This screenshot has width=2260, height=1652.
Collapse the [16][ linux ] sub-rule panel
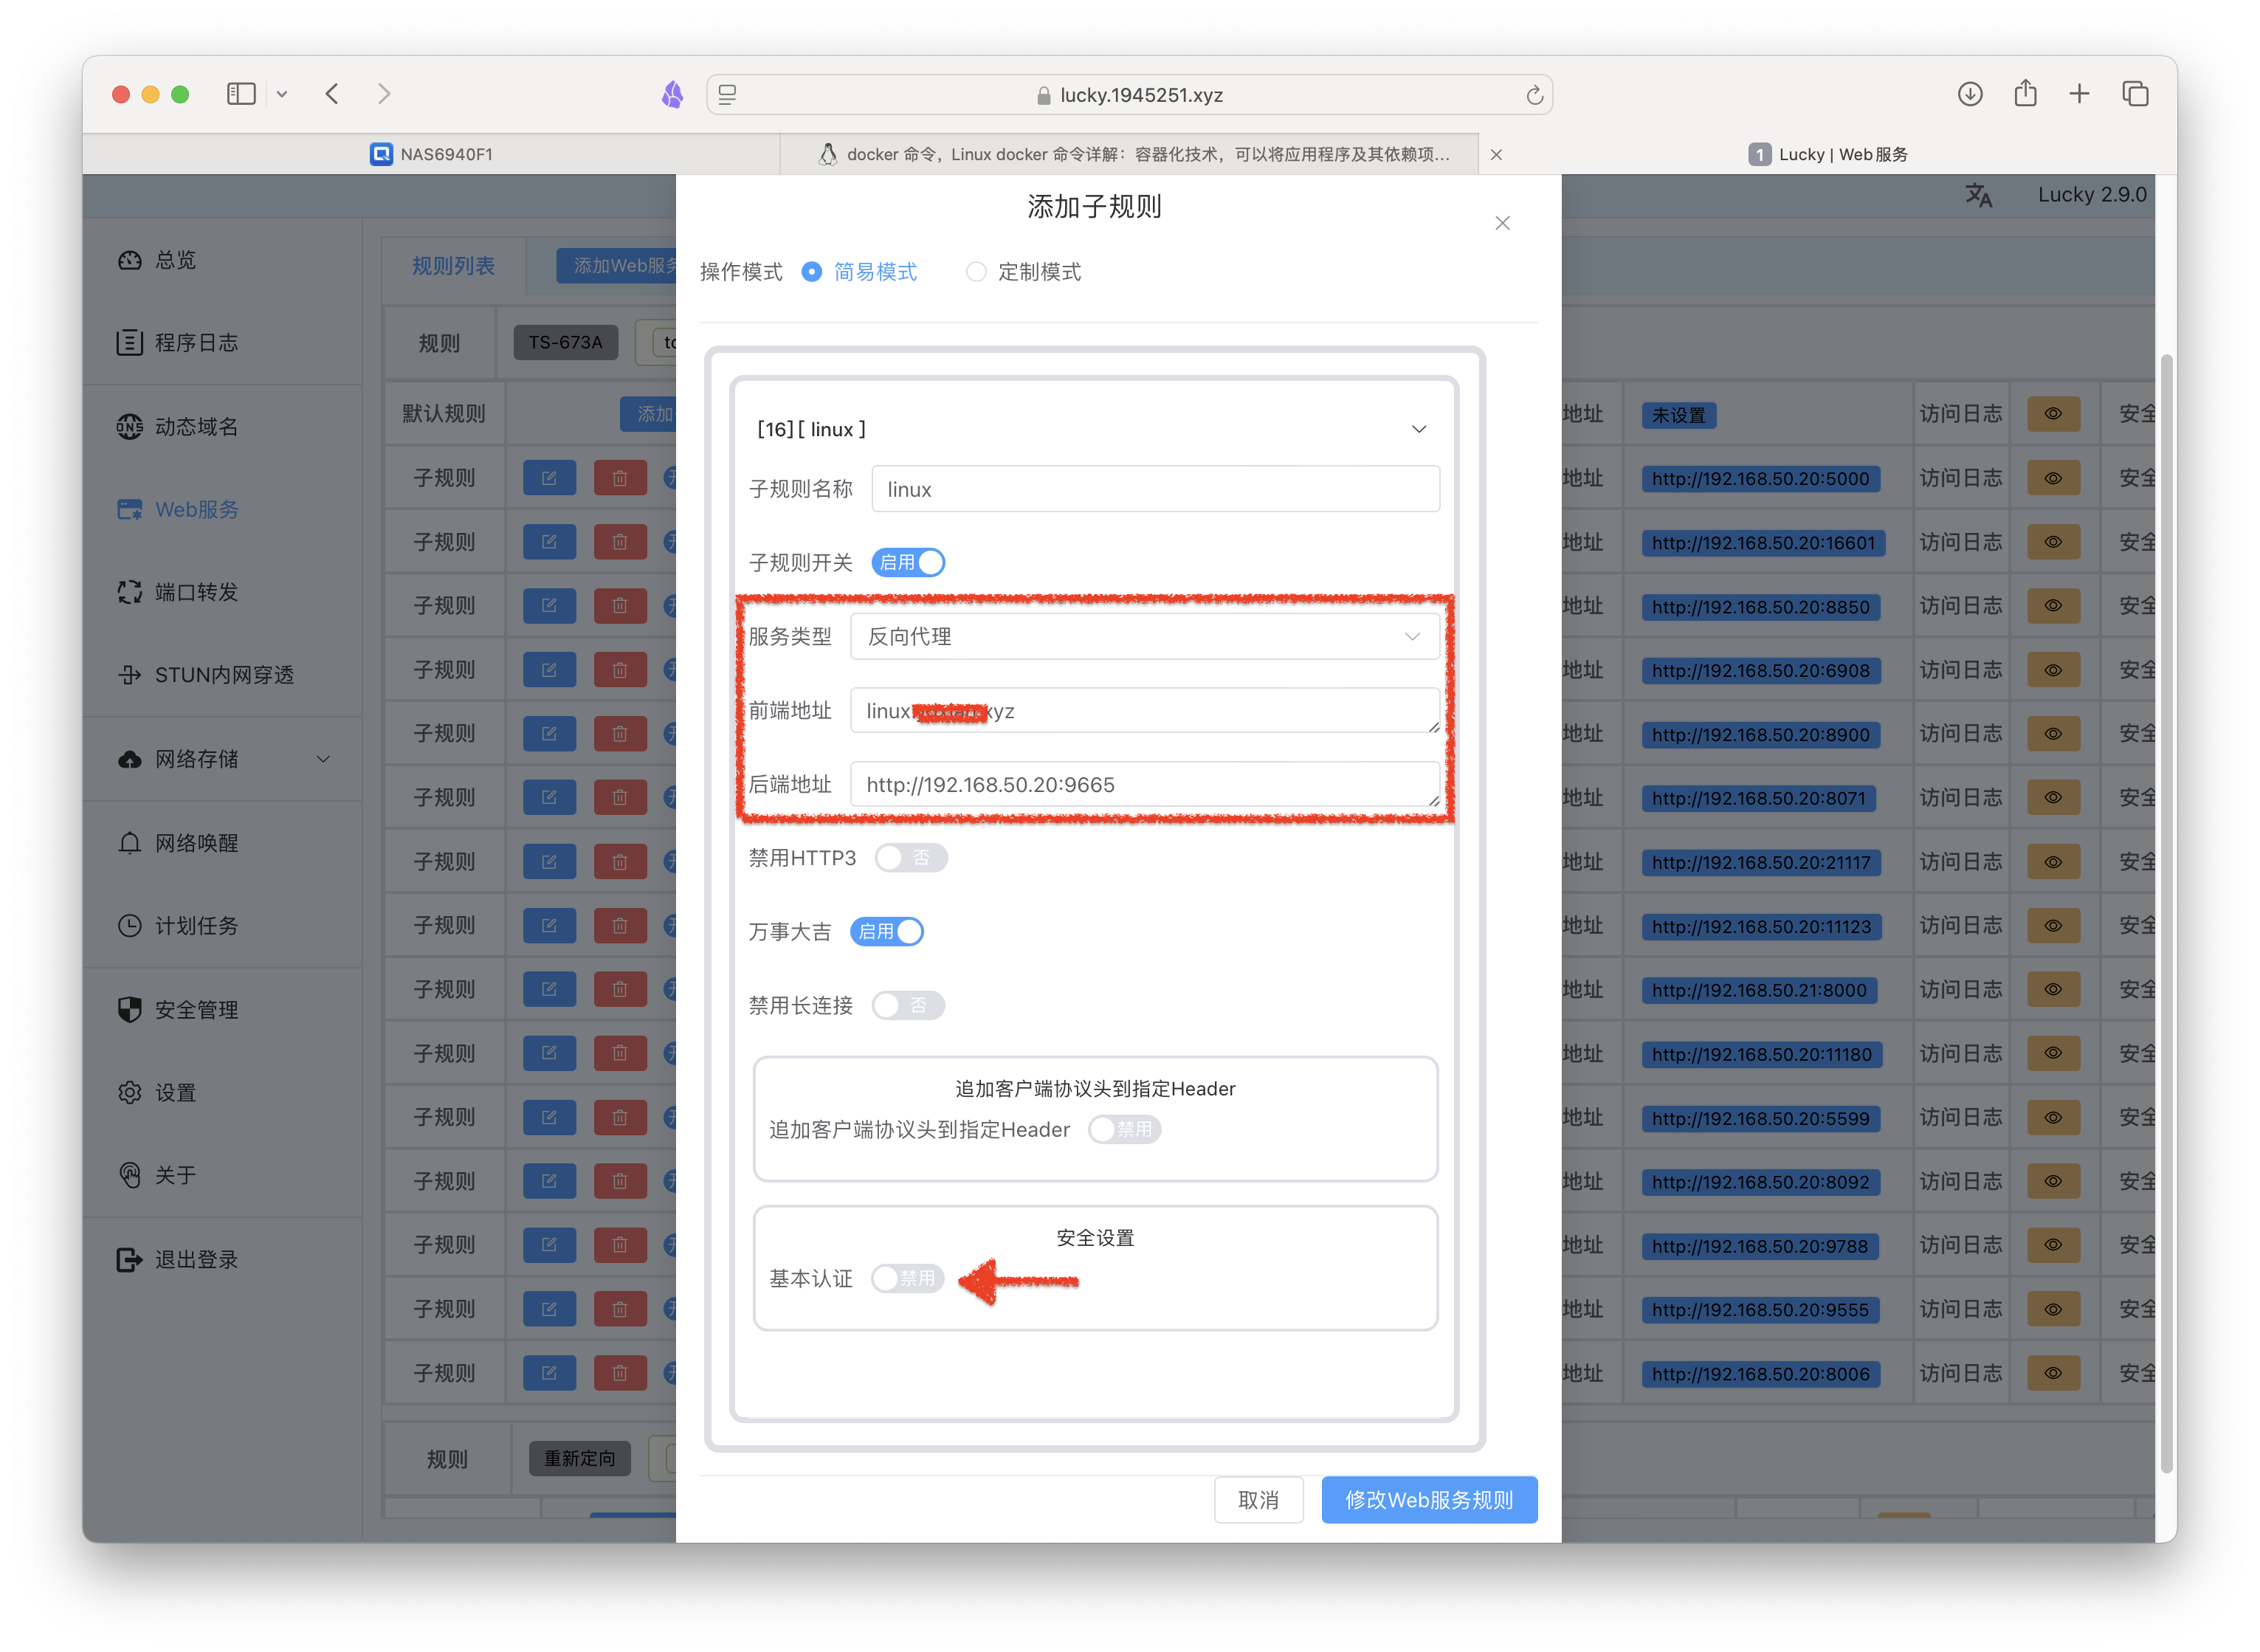coord(1419,429)
